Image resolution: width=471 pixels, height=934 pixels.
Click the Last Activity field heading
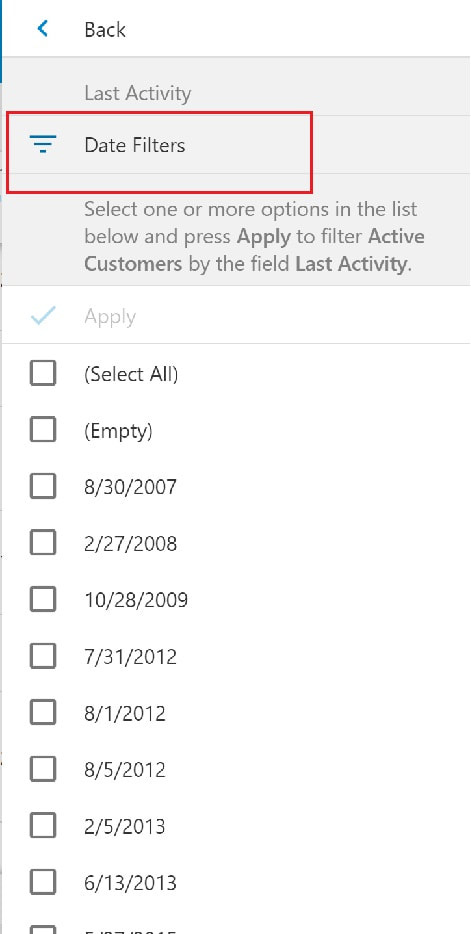pos(138,93)
